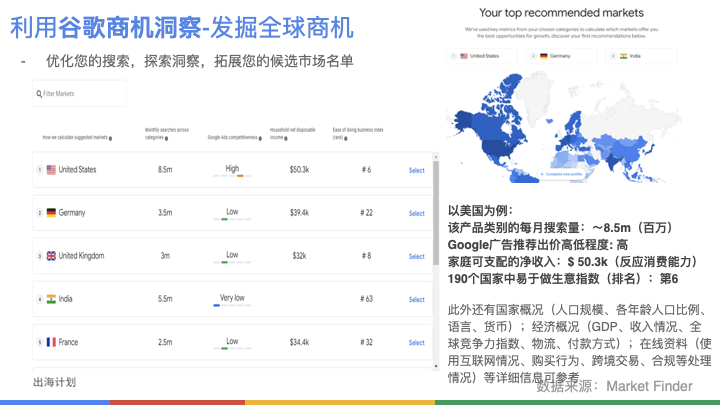720x405 pixels.
Task: Click the France flag icon in table
Action: (x=51, y=343)
